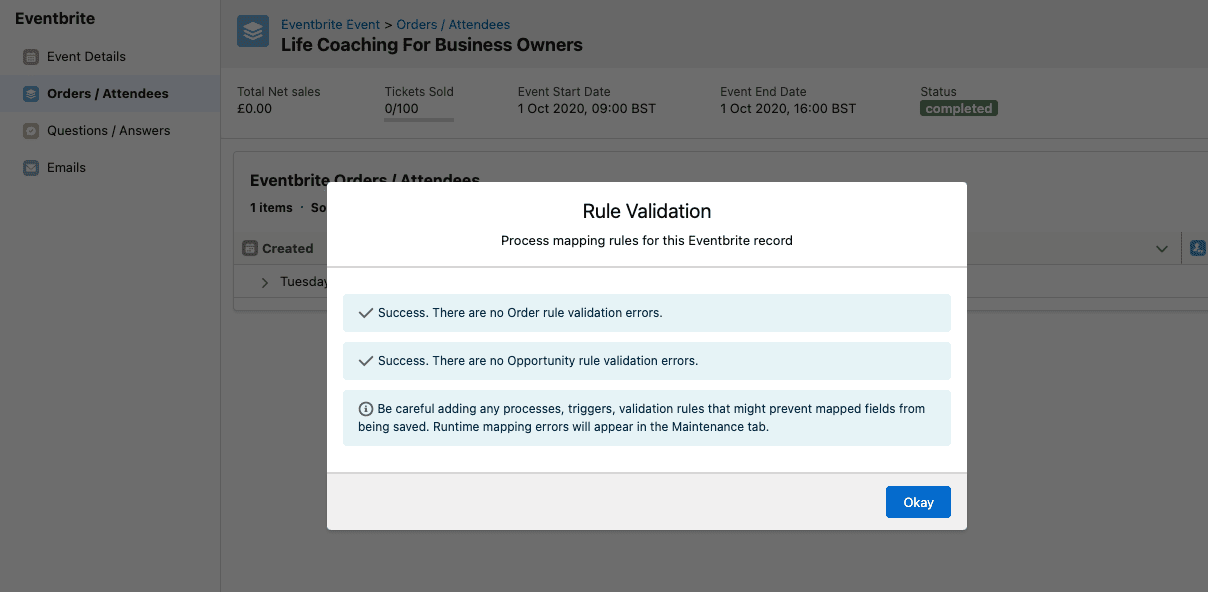The image size is (1208, 592).
Task: Click the Rule Validation dialog heading
Action: tap(647, 211)
